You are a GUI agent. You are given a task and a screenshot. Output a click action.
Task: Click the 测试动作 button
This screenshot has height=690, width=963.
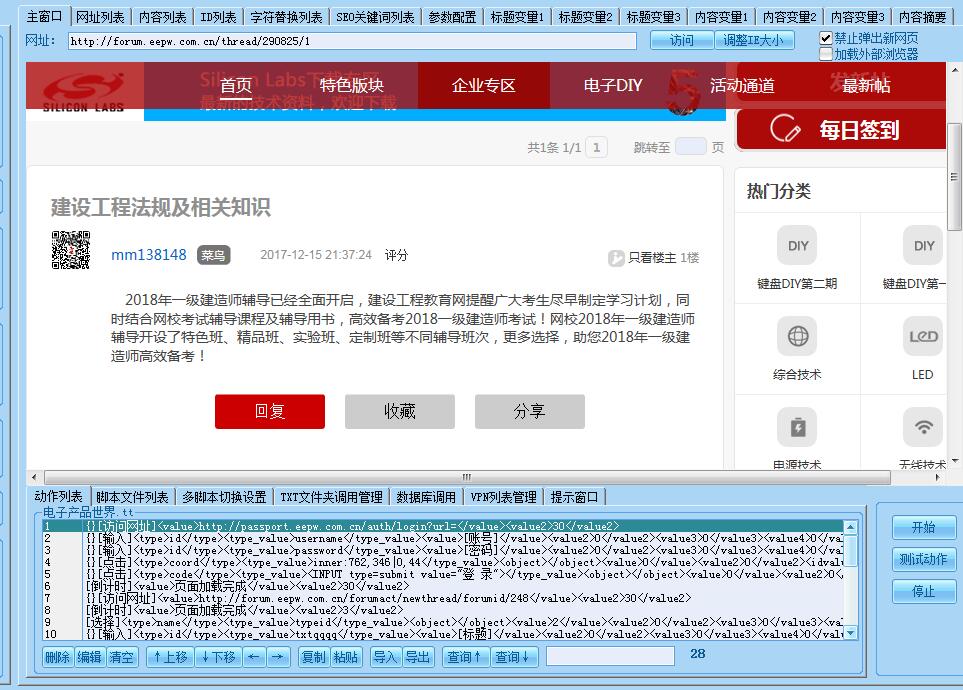pyautogui.click(x=923, y=559)
